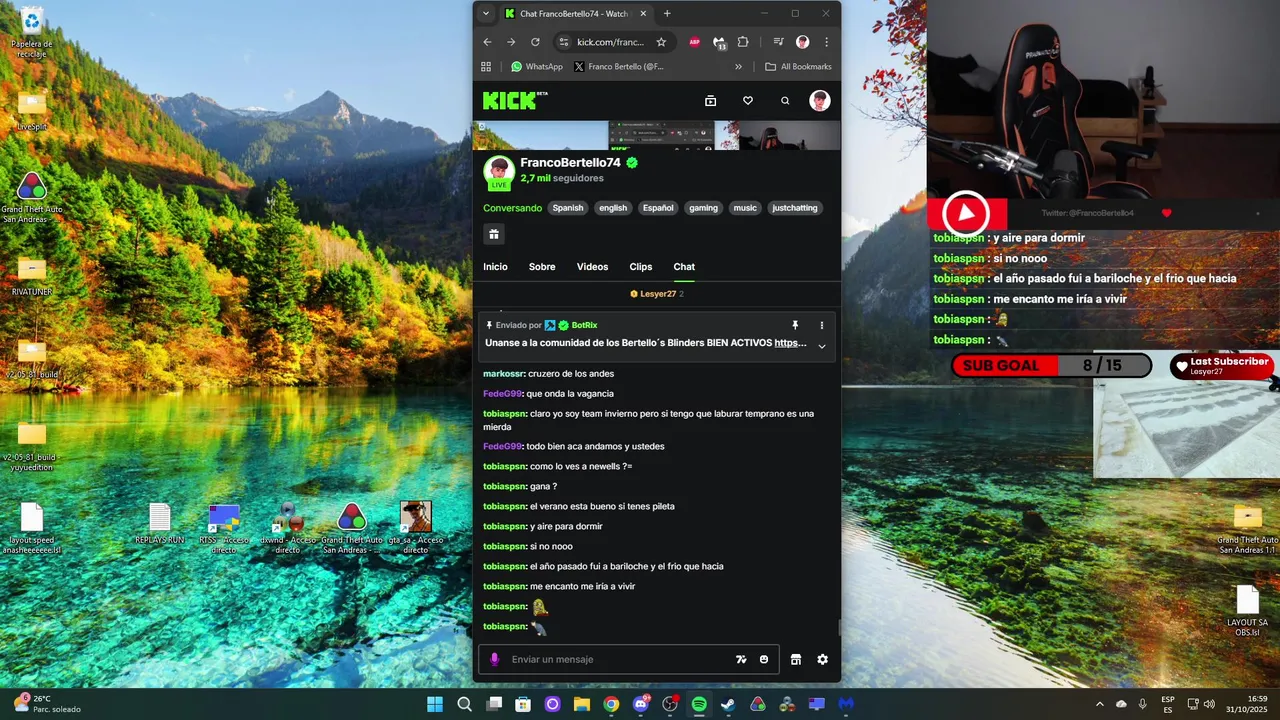
Task: Open the WhatsApp bookmark
Action: tap(536, 67)
